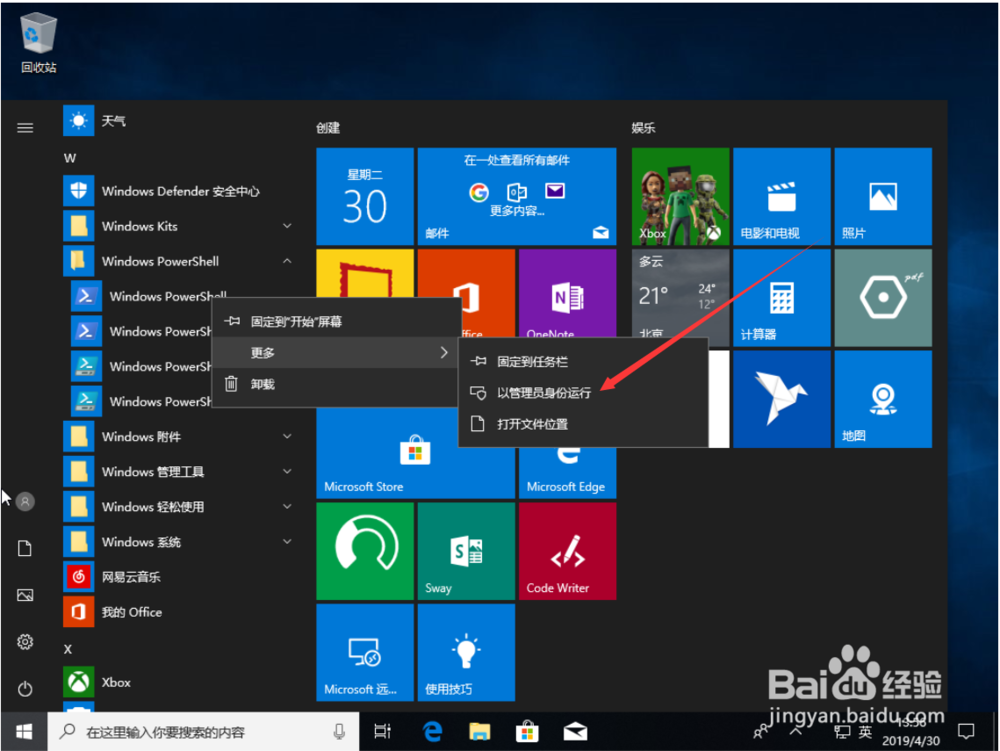The height and width of the screenshot is (751, 1000).
Task: Launch OneNote from its tile
Action: [x=568, y=297]
